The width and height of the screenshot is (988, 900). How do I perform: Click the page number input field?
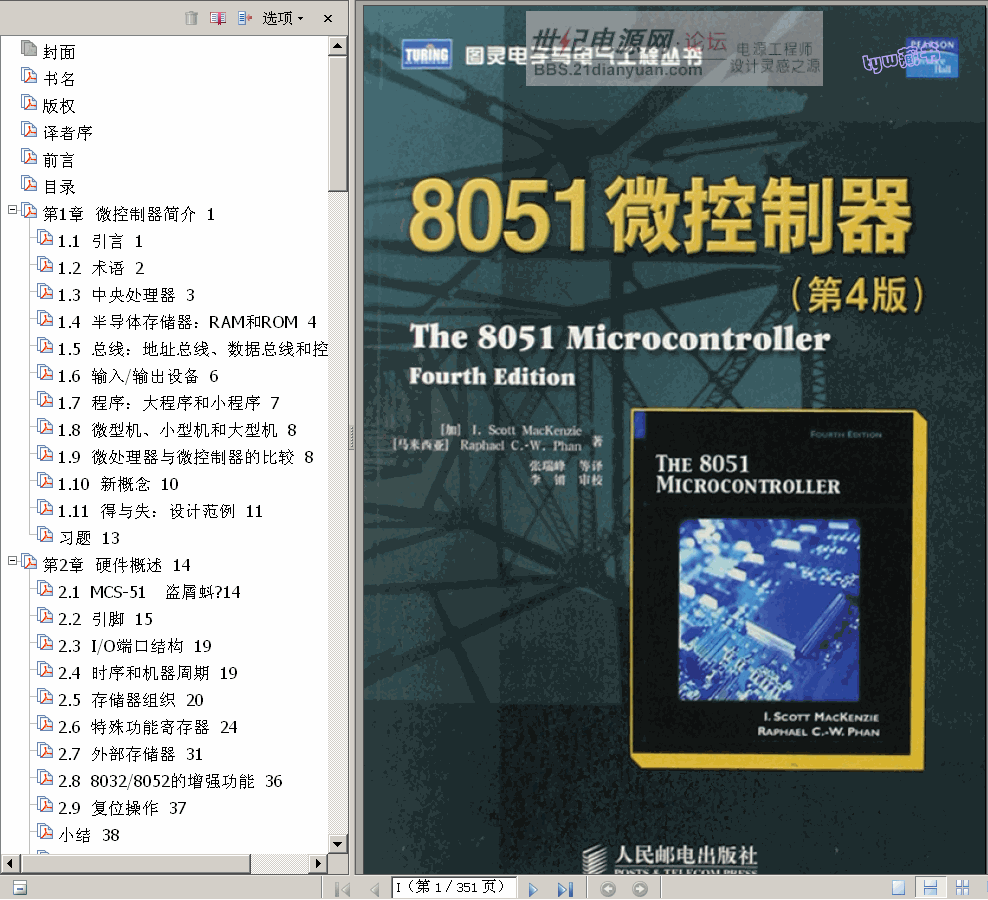[x=454, y=887]
